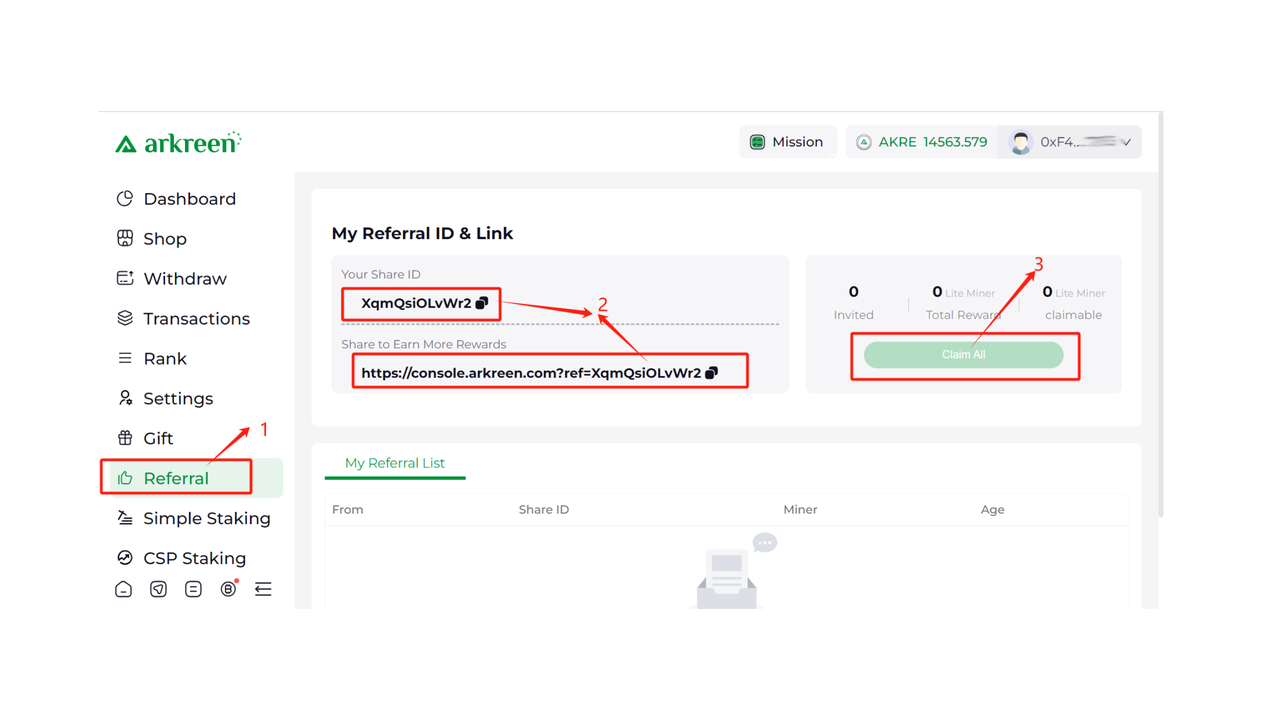Open the wallet account dropdown

click(x=1126, y=142)
